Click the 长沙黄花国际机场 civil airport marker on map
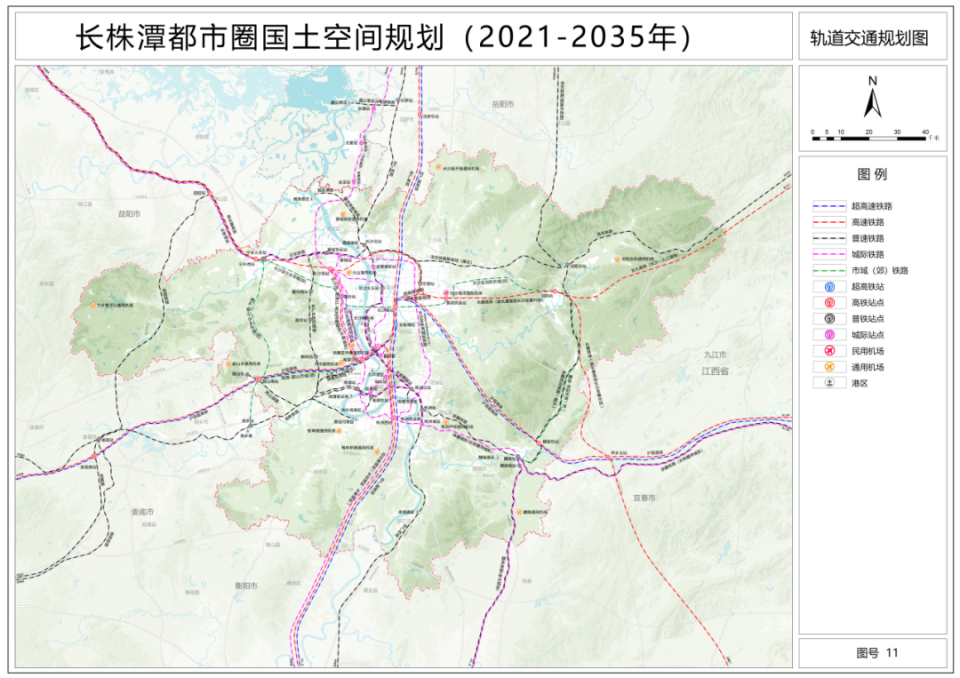This screenshot has height=678, width=960. tap(446, 293)
